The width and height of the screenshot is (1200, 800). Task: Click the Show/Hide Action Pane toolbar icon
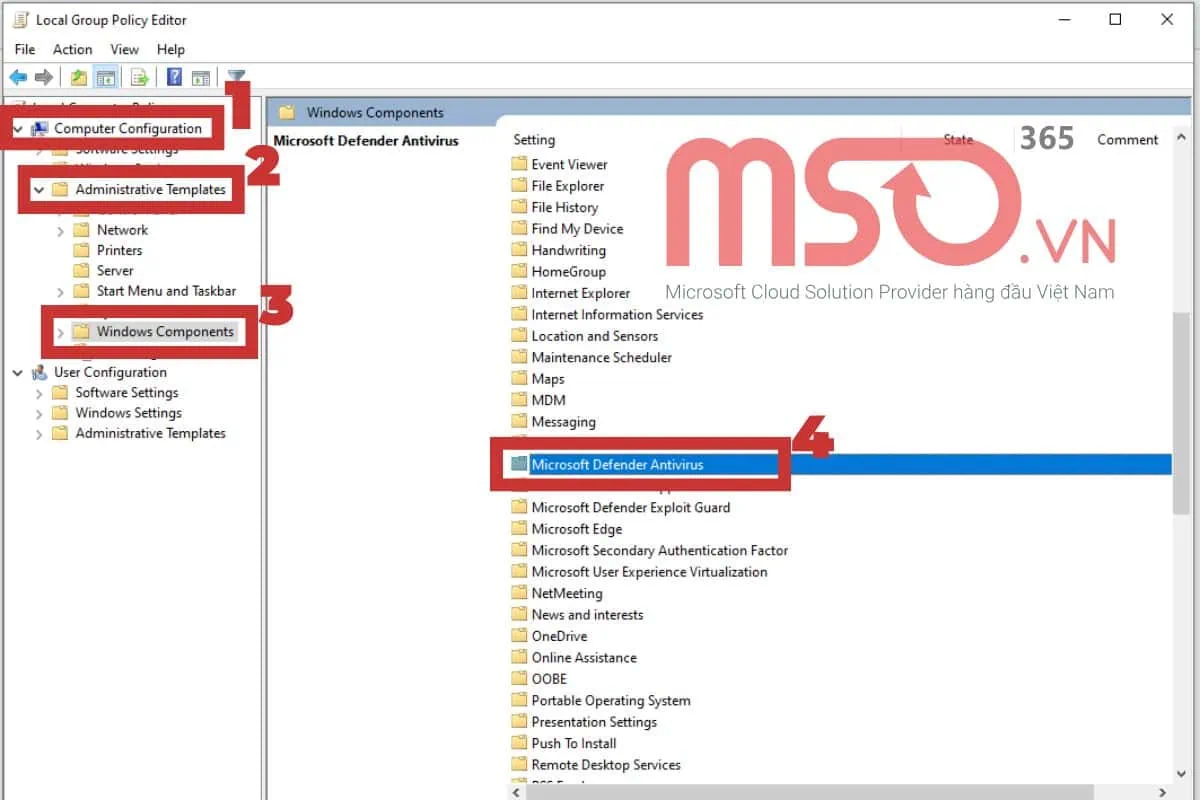point(201,77)
